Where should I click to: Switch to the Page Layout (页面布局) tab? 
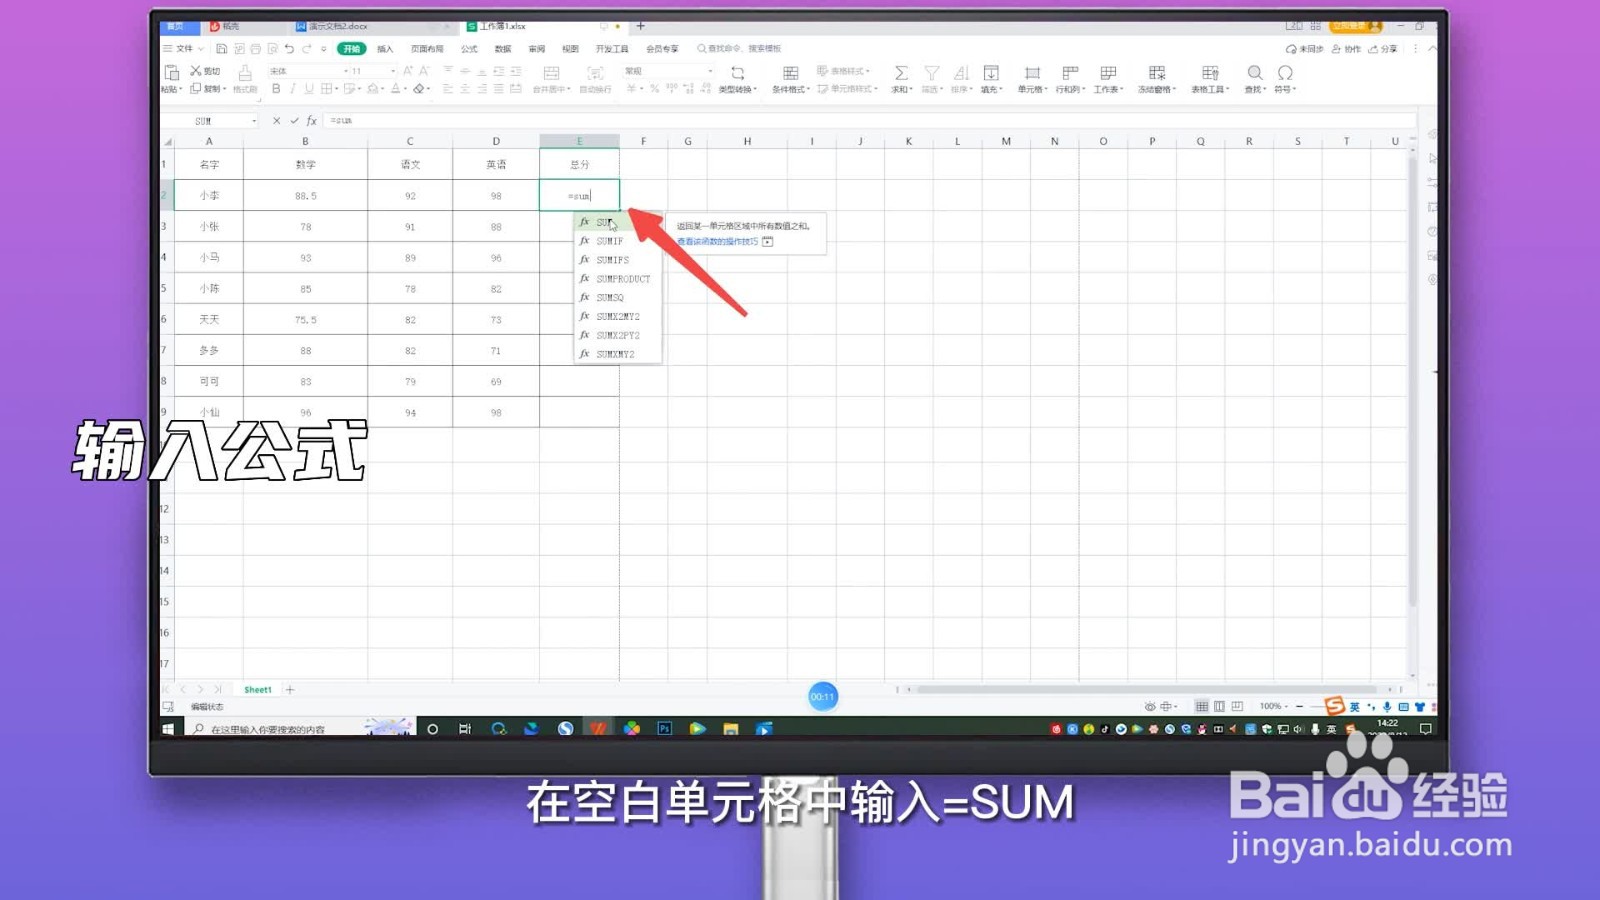pyautogui.click(x=427, y=49)
